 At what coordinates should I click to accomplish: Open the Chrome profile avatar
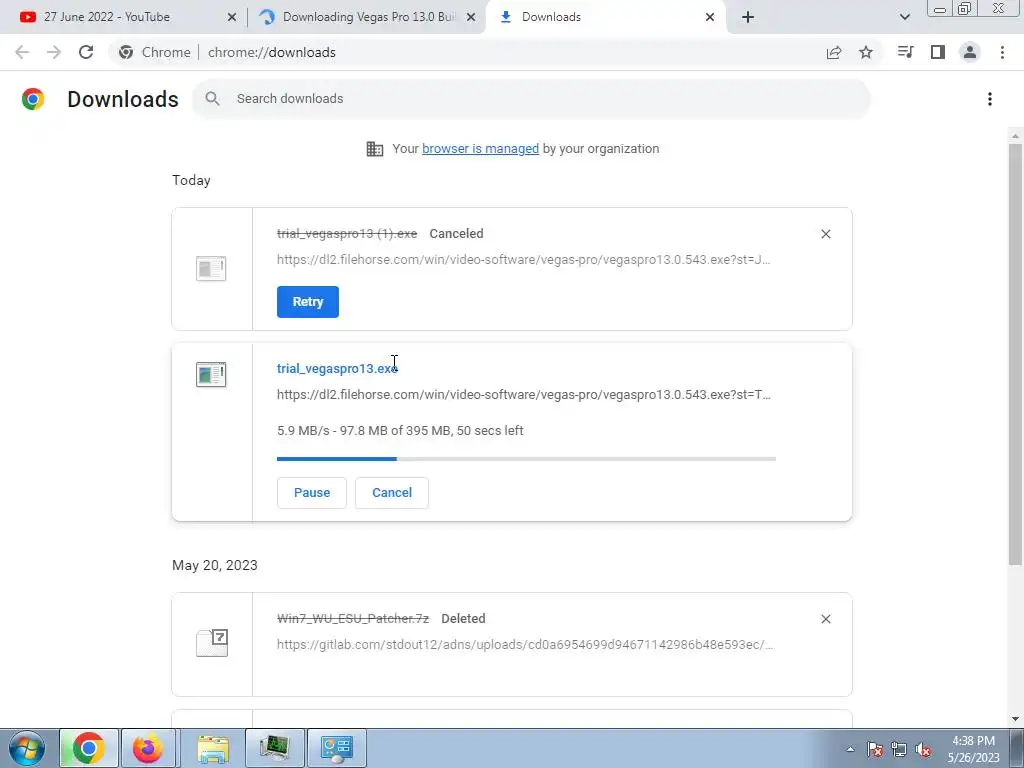tap(970, 52)
